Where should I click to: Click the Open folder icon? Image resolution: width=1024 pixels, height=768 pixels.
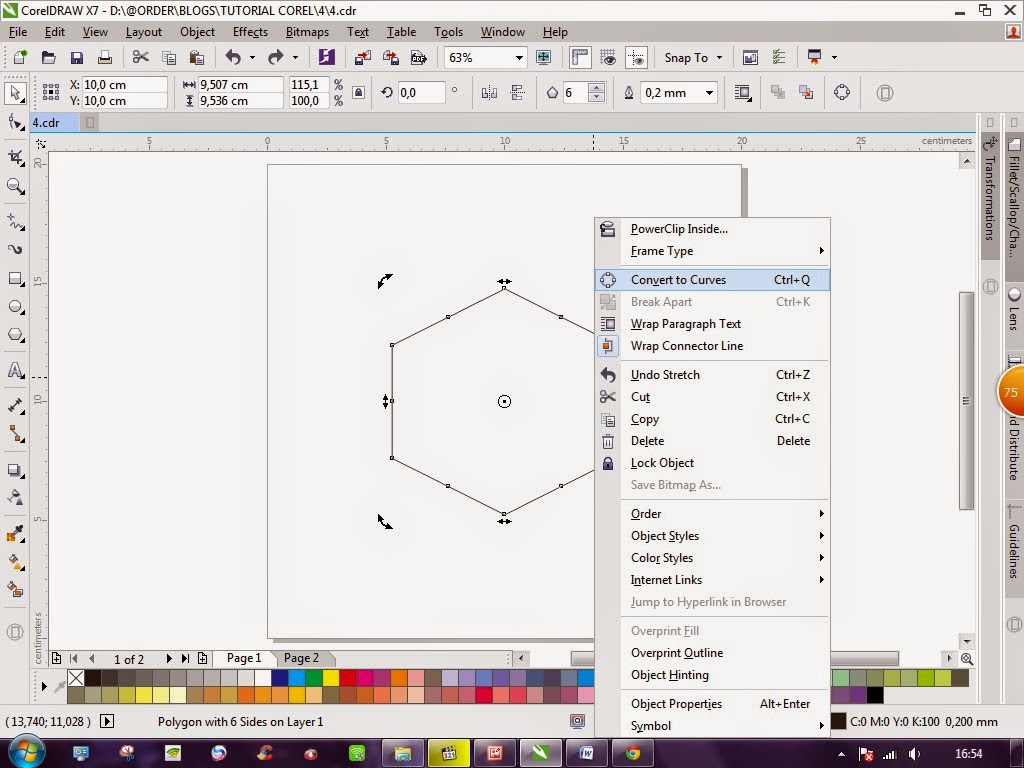pyautogui.click(x=48, y=57)
